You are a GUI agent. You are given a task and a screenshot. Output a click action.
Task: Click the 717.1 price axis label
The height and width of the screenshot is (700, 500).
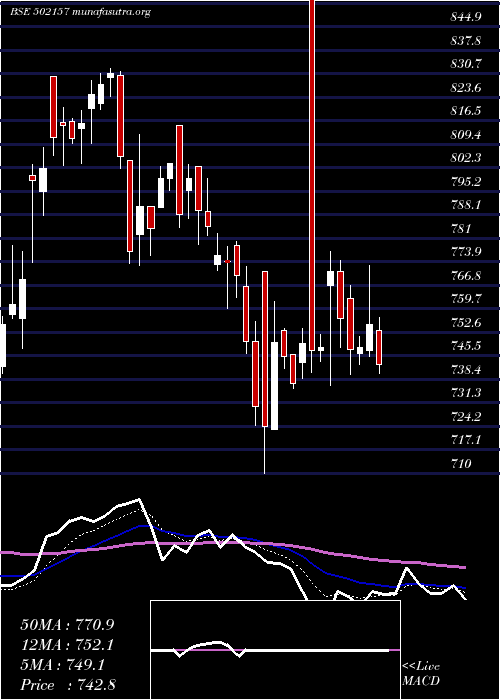(465, 440)
